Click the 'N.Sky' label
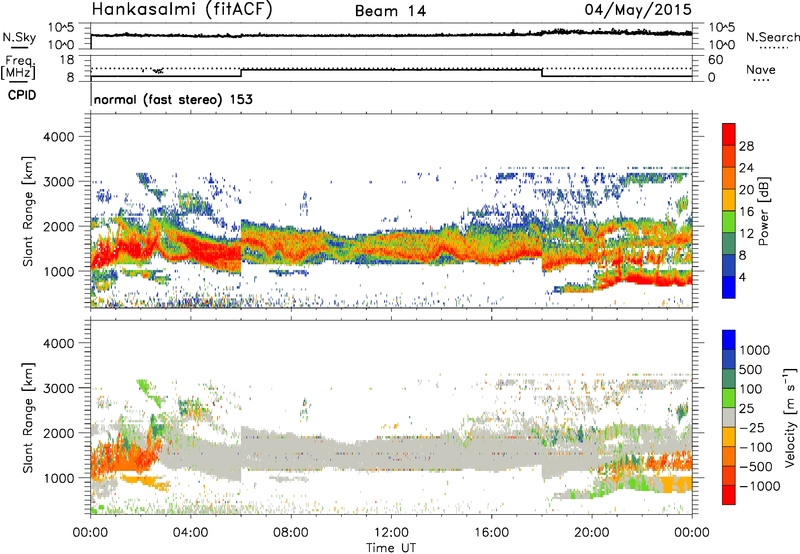800x554 pixels. (19, 37)
